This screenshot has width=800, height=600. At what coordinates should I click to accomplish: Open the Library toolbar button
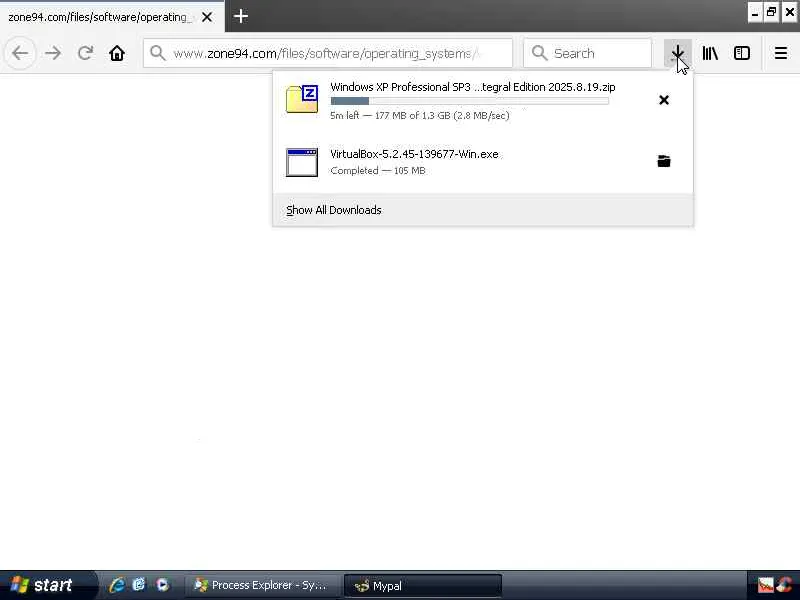(710, 53)
